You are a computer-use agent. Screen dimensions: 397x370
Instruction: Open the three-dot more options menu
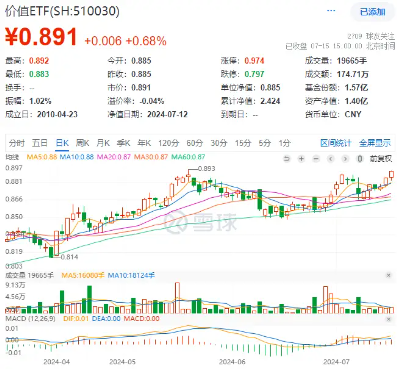click(331, 11)
